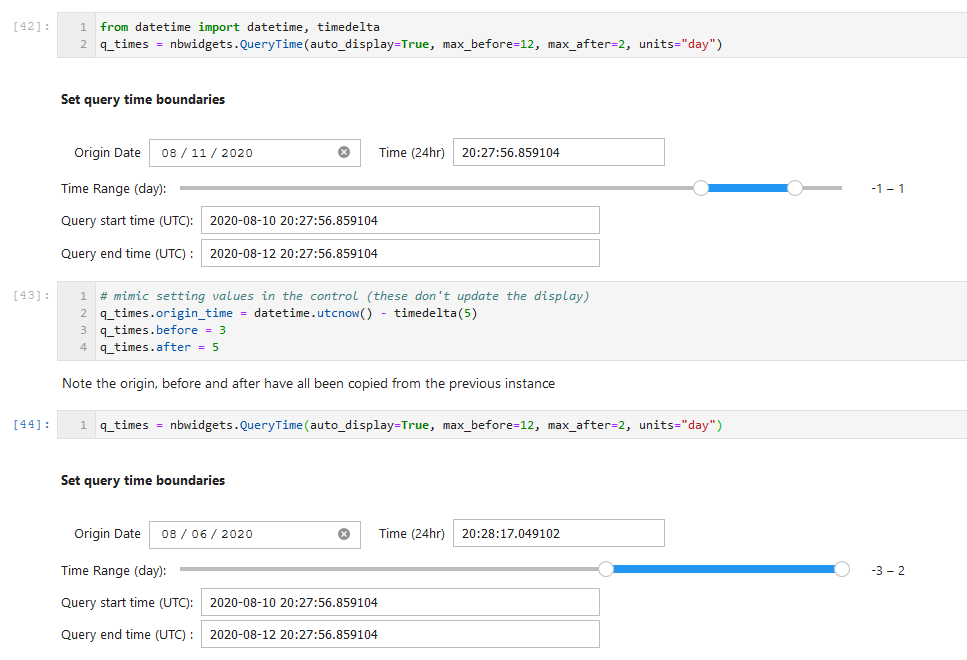The height and width of the screenshot is (660, 967).
Task: Click right handle of the -1 – 1 range slider
Action: coord(795,188)
